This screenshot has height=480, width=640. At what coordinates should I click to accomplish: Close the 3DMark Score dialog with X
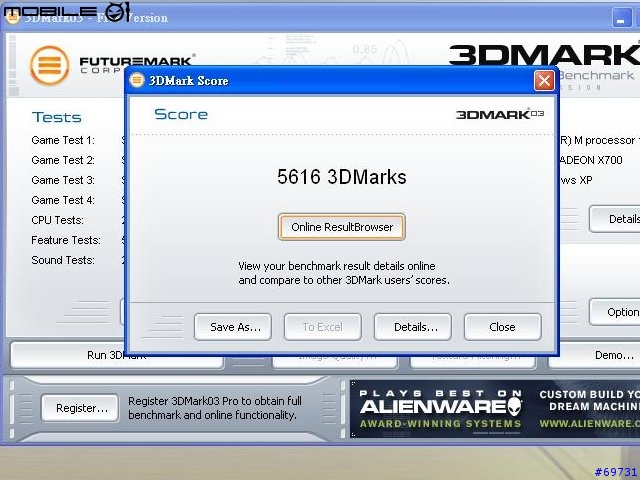(544, 80)
